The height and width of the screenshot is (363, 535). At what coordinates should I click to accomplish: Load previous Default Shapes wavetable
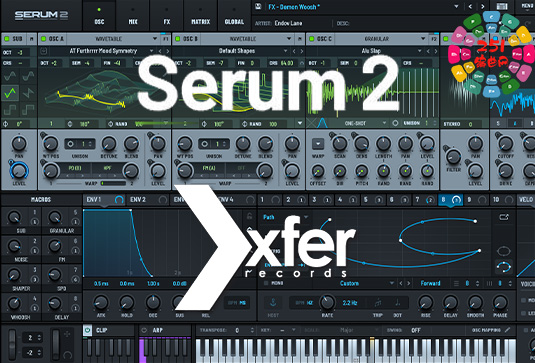click(294, 51)
